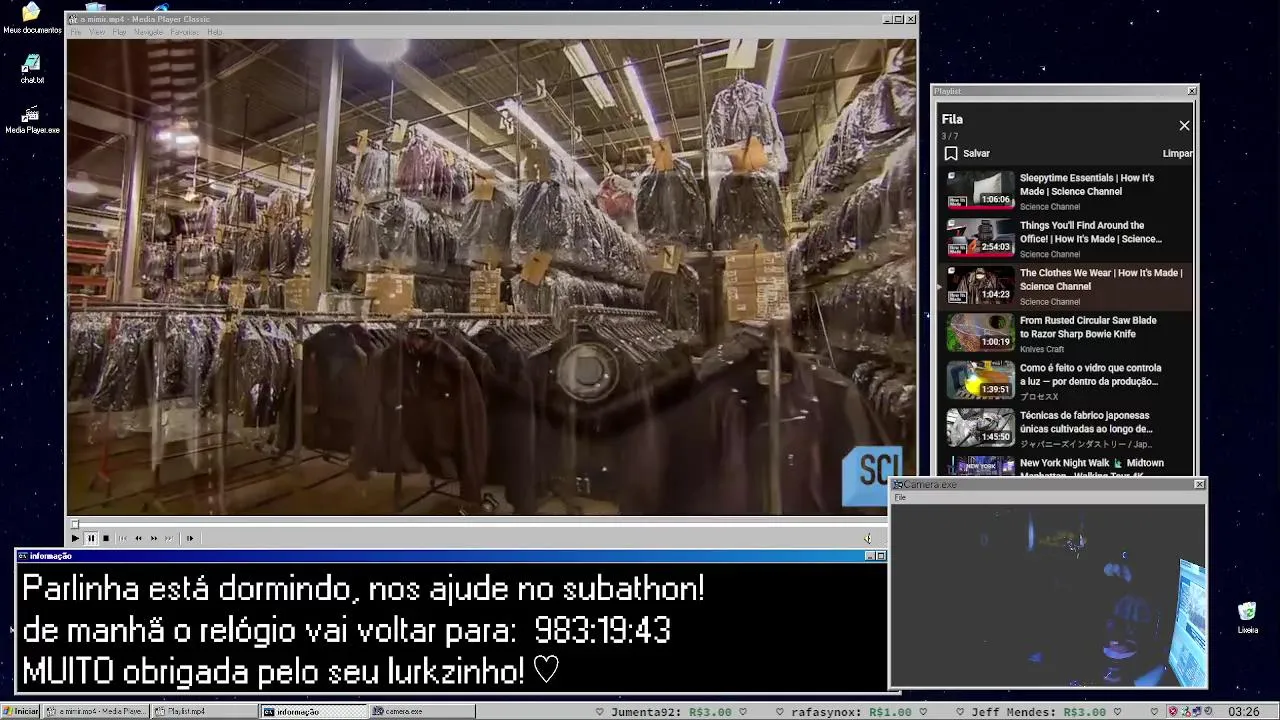The height and width of the screenshot is (720, 1280).
Task: Select the Lixeira recycle bin icon
Action: pyautogui.click(x=1247, y=618)
